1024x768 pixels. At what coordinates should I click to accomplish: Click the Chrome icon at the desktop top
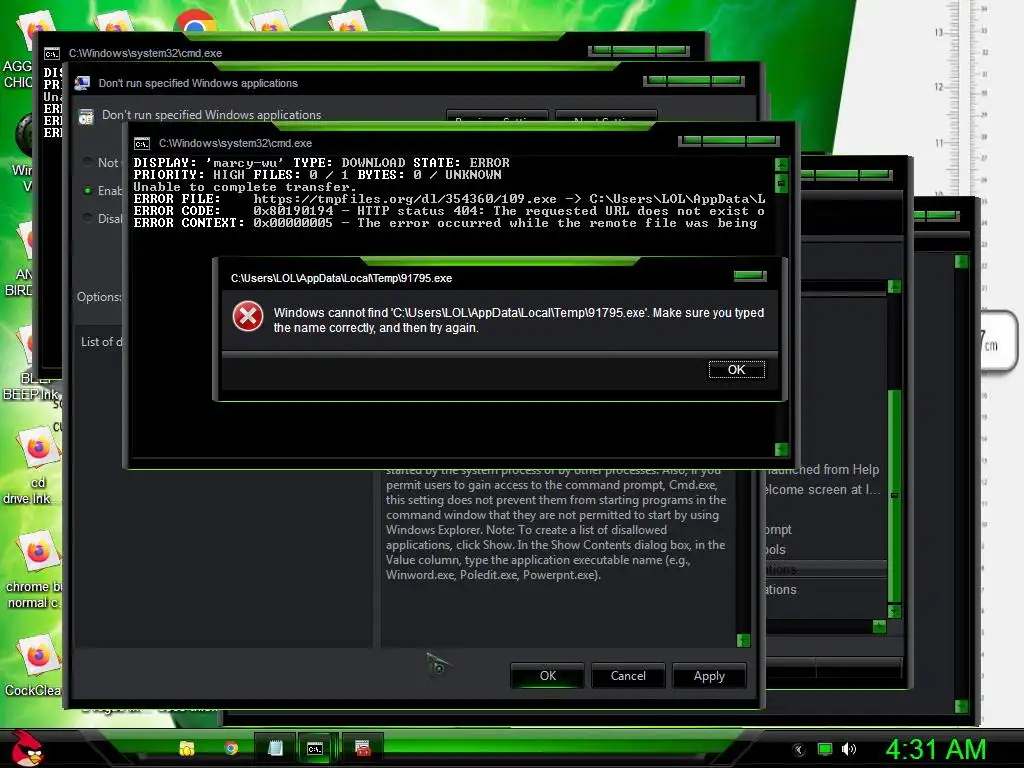coord(195,23)
